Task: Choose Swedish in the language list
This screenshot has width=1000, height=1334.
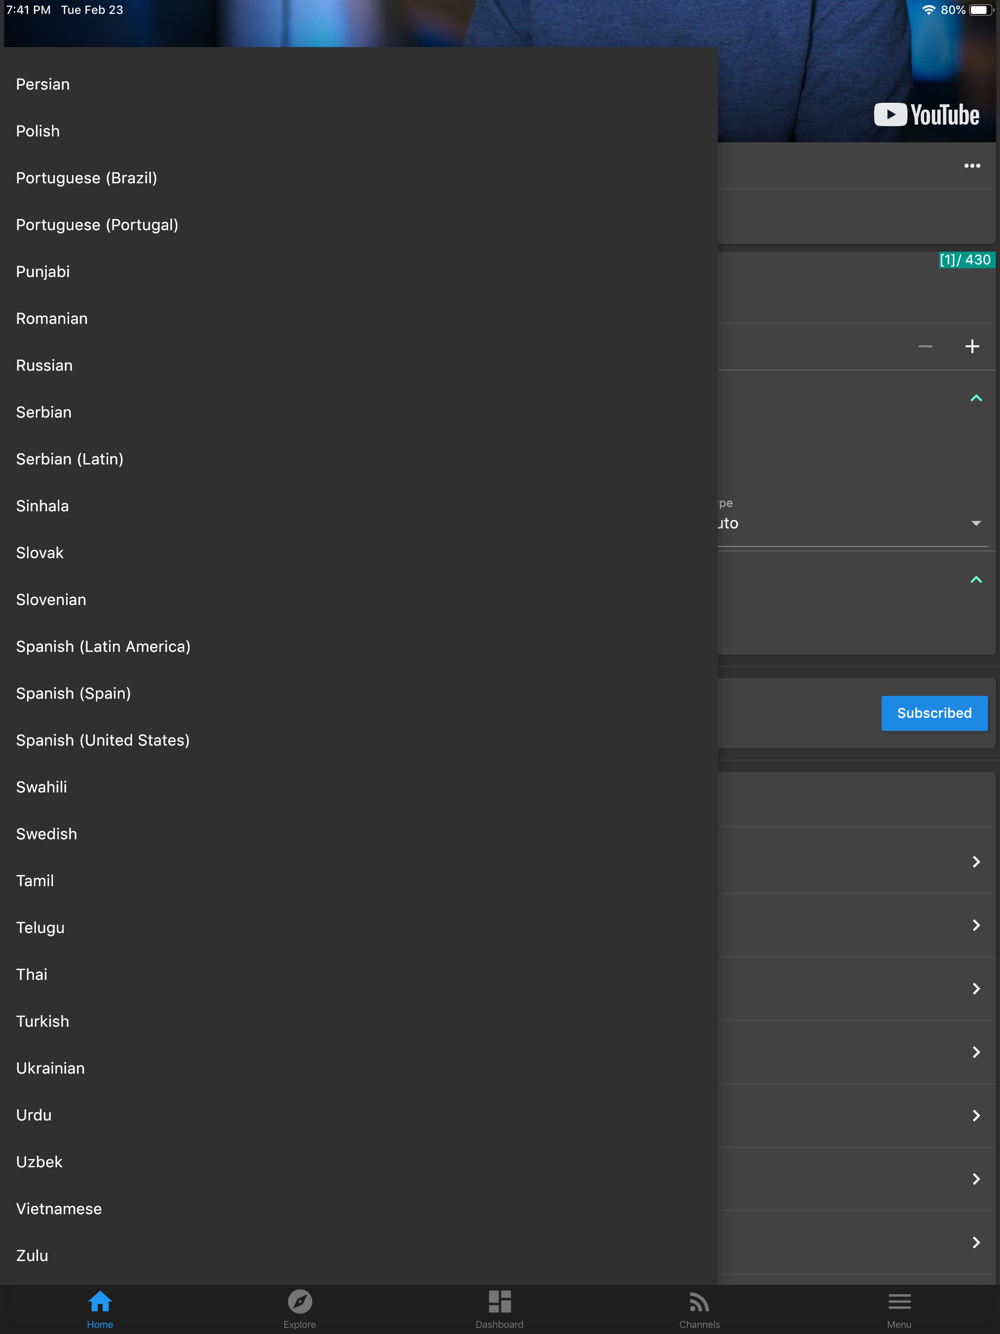Action: click(47, 834)
